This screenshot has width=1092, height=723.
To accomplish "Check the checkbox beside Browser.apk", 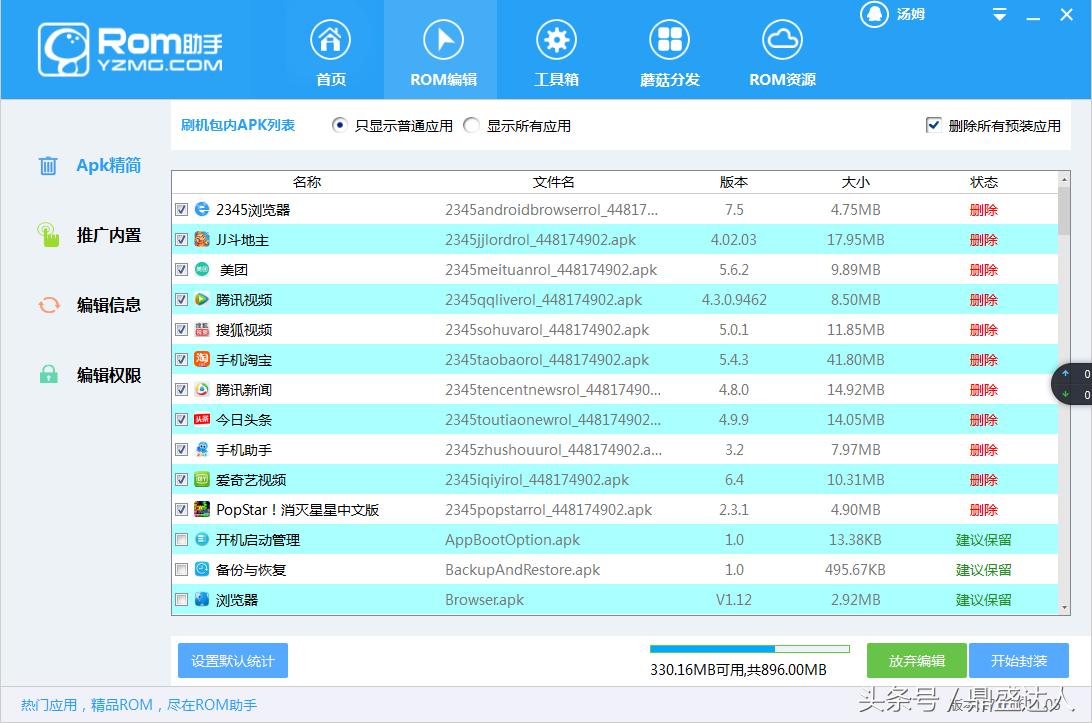I will click(181, 599).
